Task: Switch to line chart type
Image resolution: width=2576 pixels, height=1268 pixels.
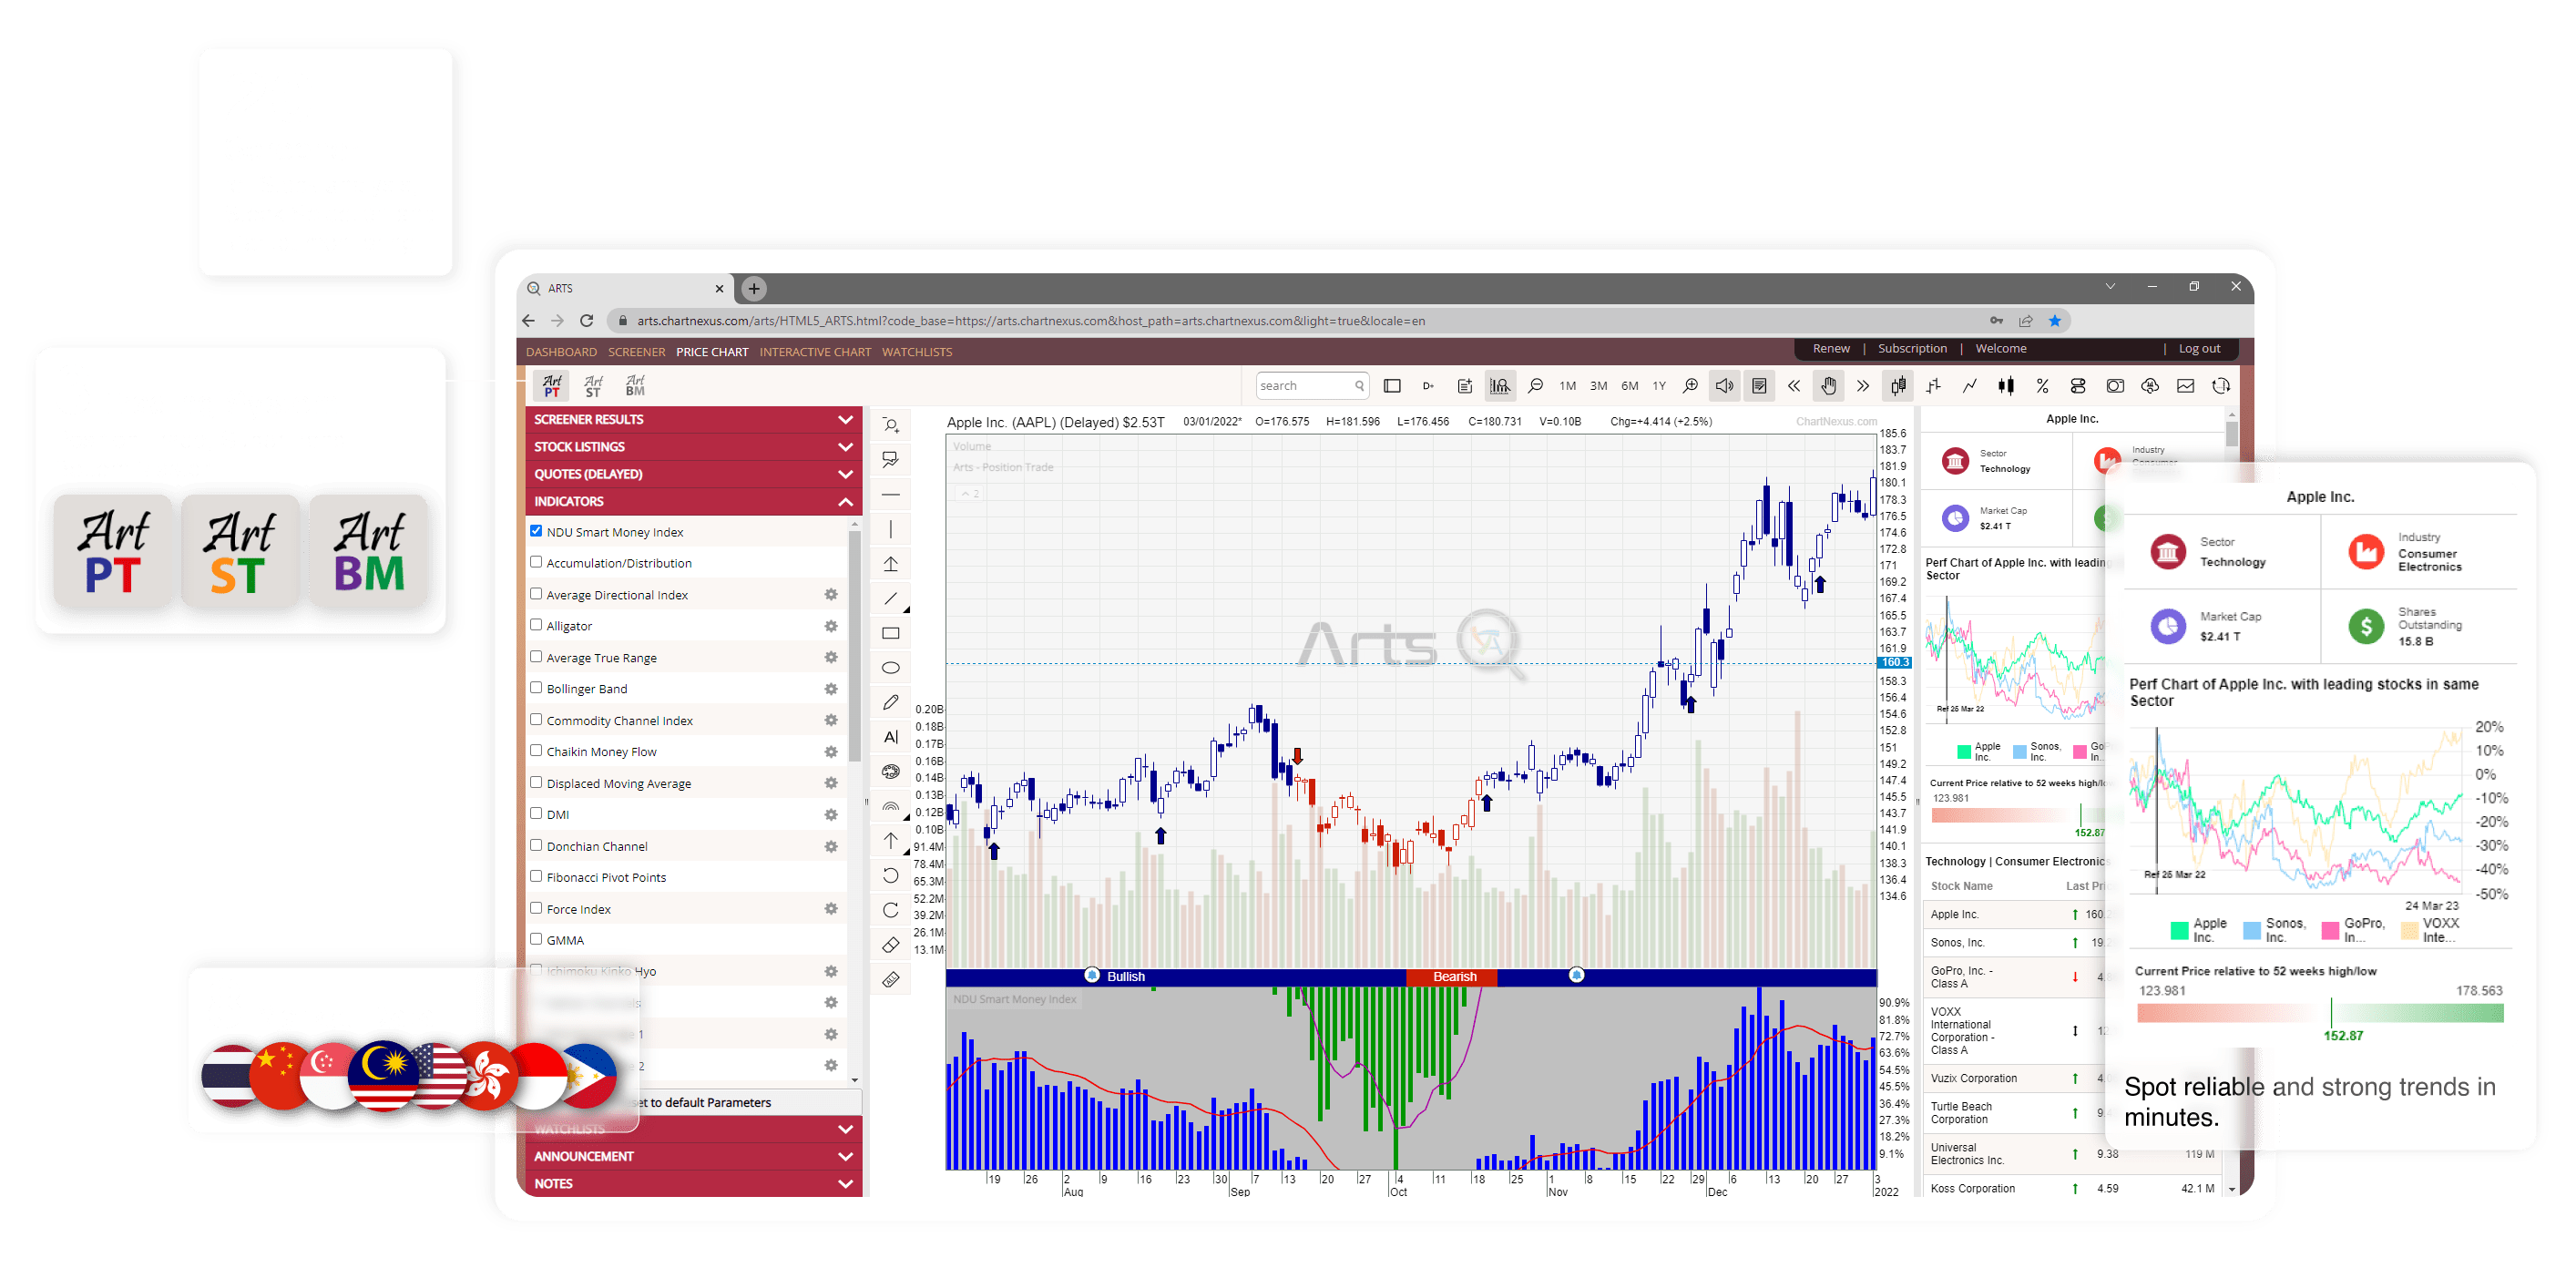Action: [1969, 386]
